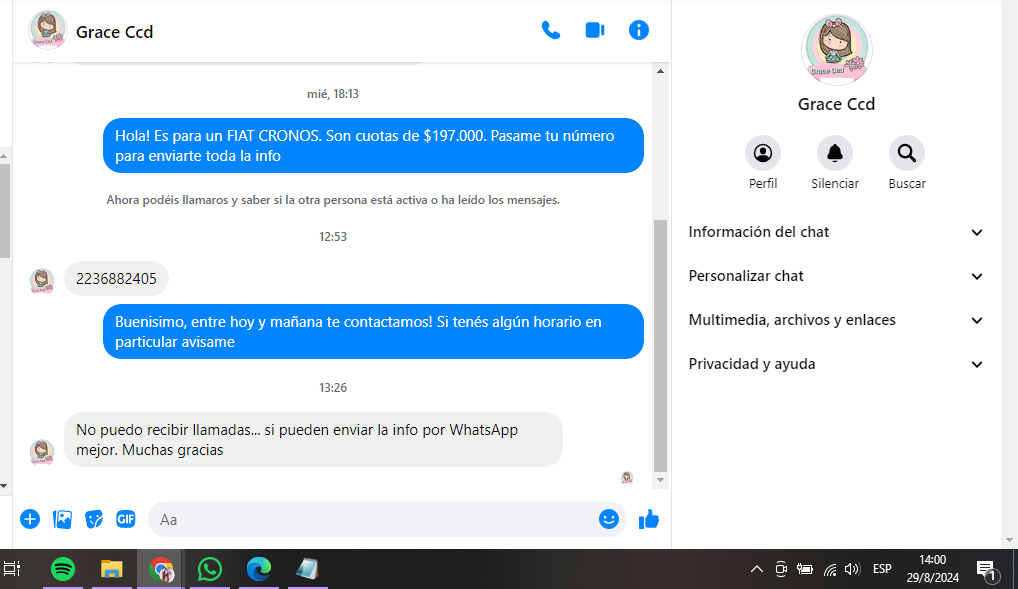Expand Privacidad y ayuda section
The height and width of the screenshot is (589, 1018).
point(836,364)
